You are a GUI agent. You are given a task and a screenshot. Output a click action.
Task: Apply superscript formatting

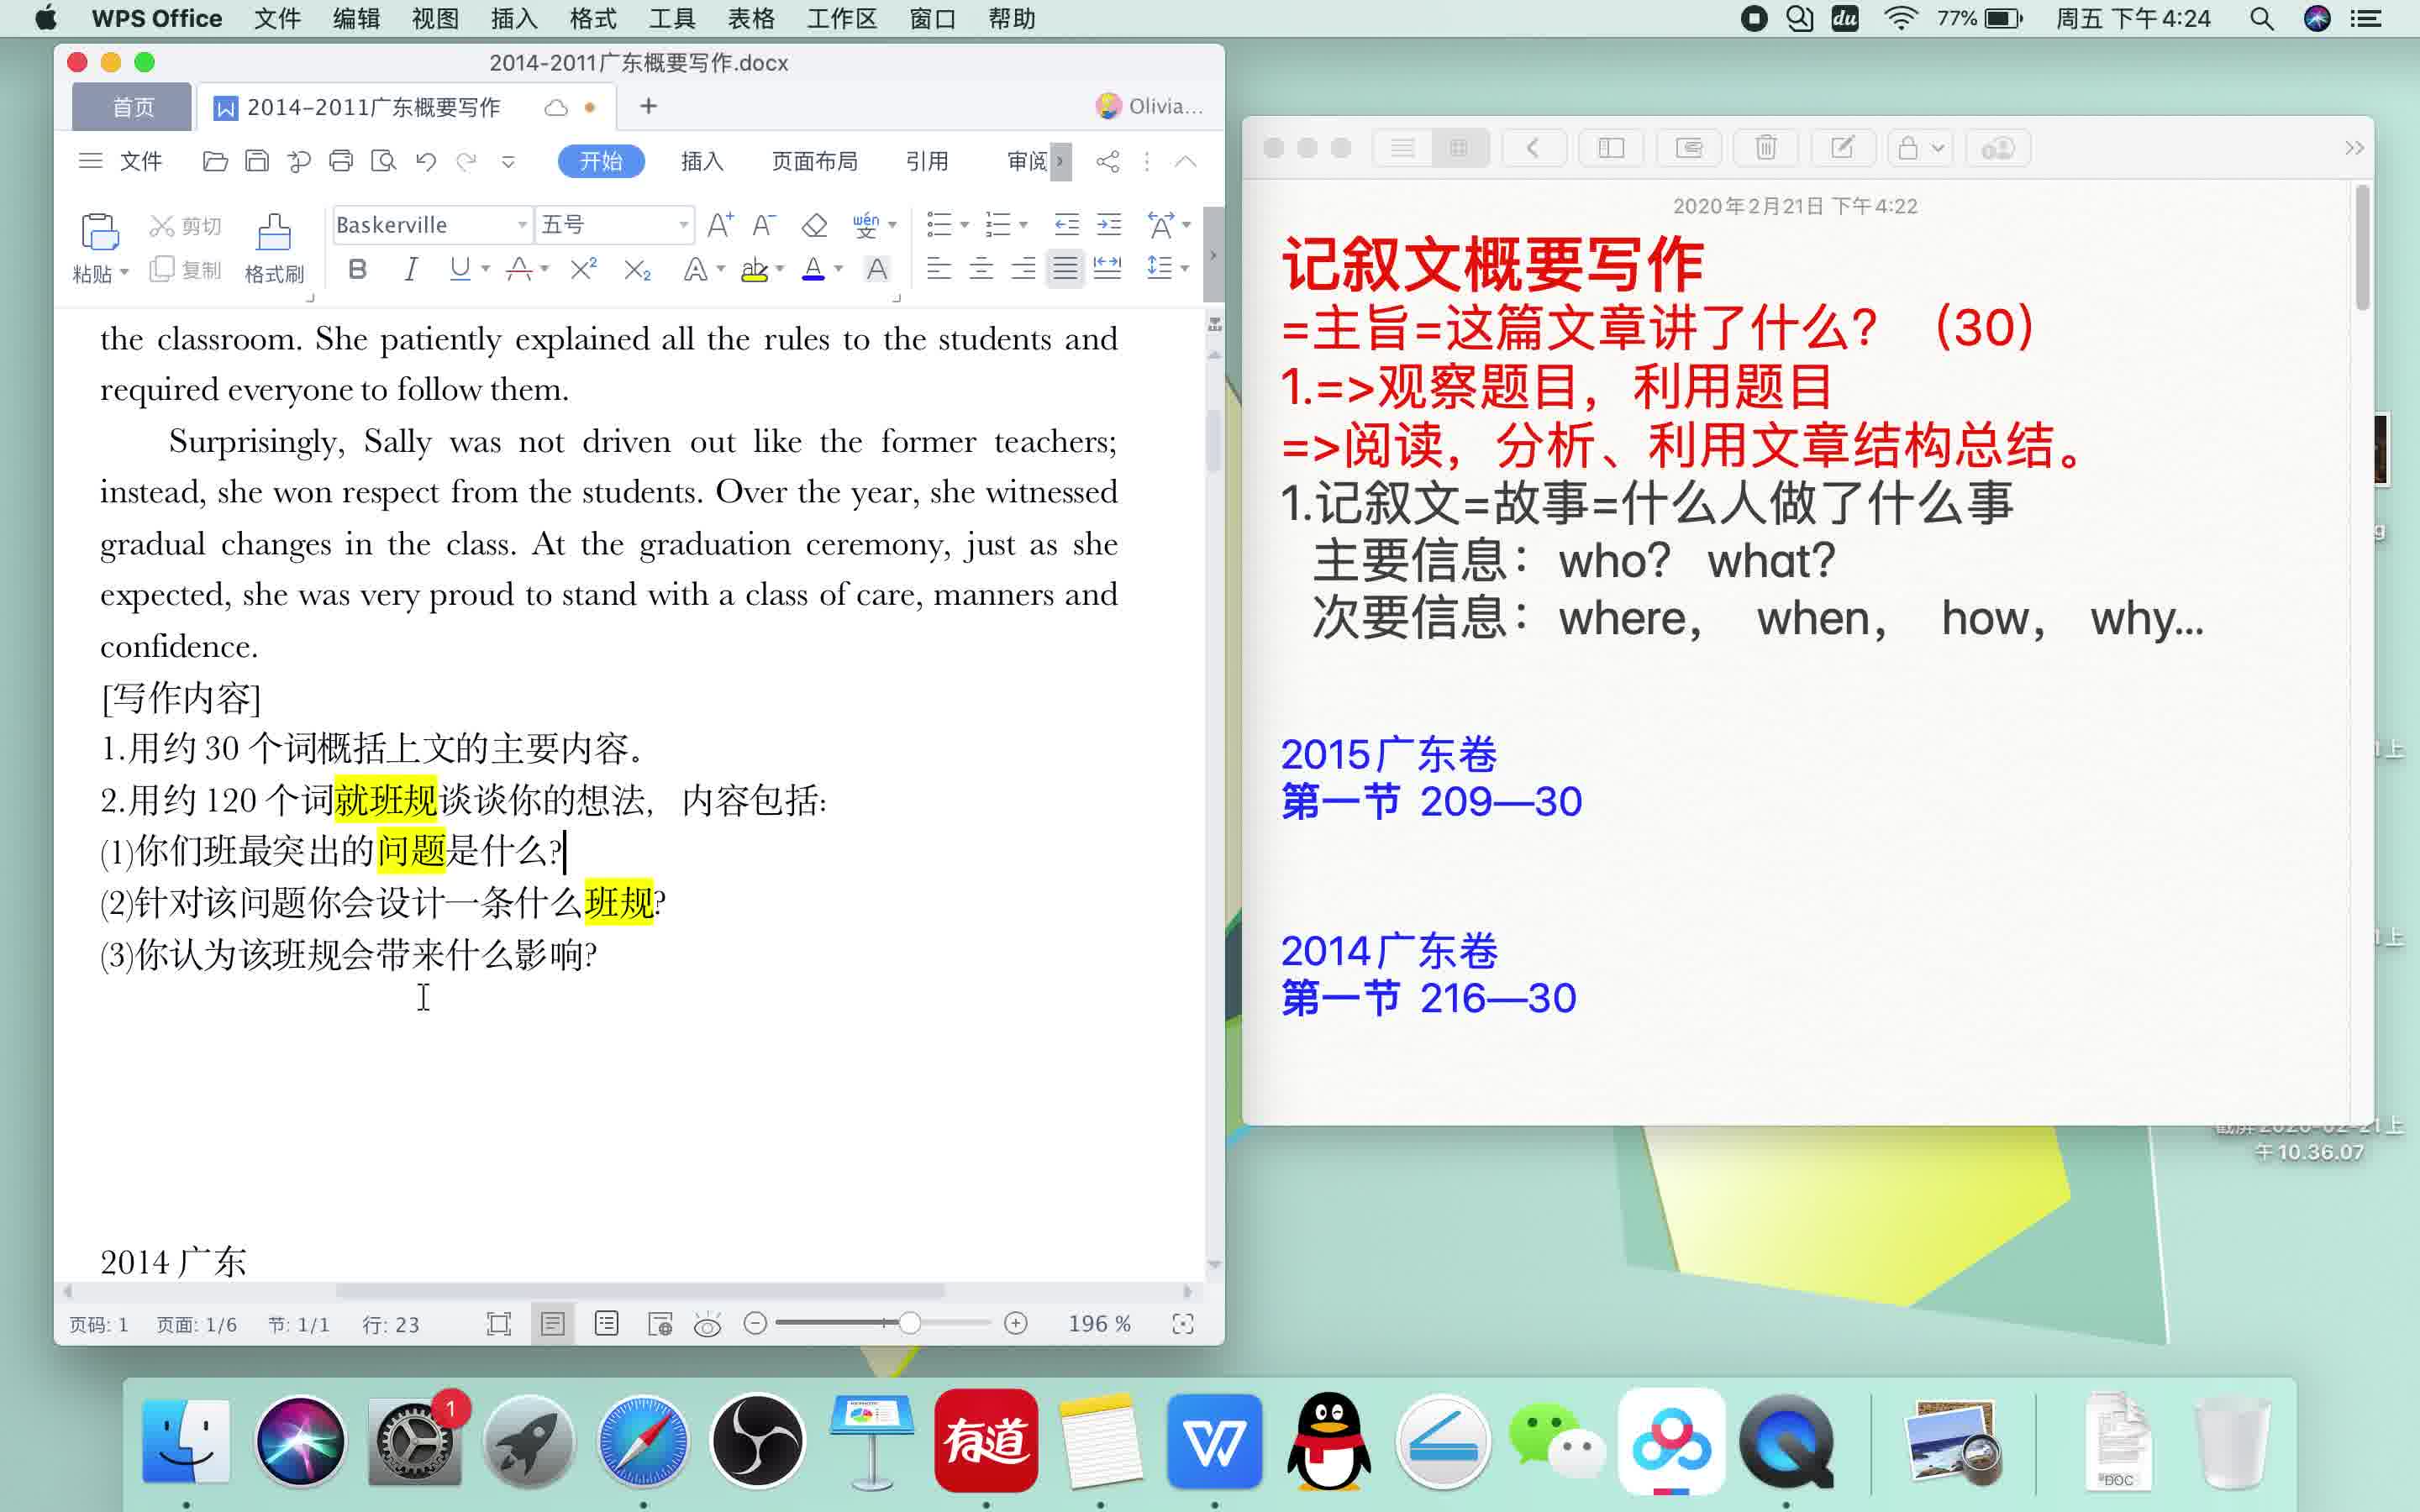pos(583,268)
